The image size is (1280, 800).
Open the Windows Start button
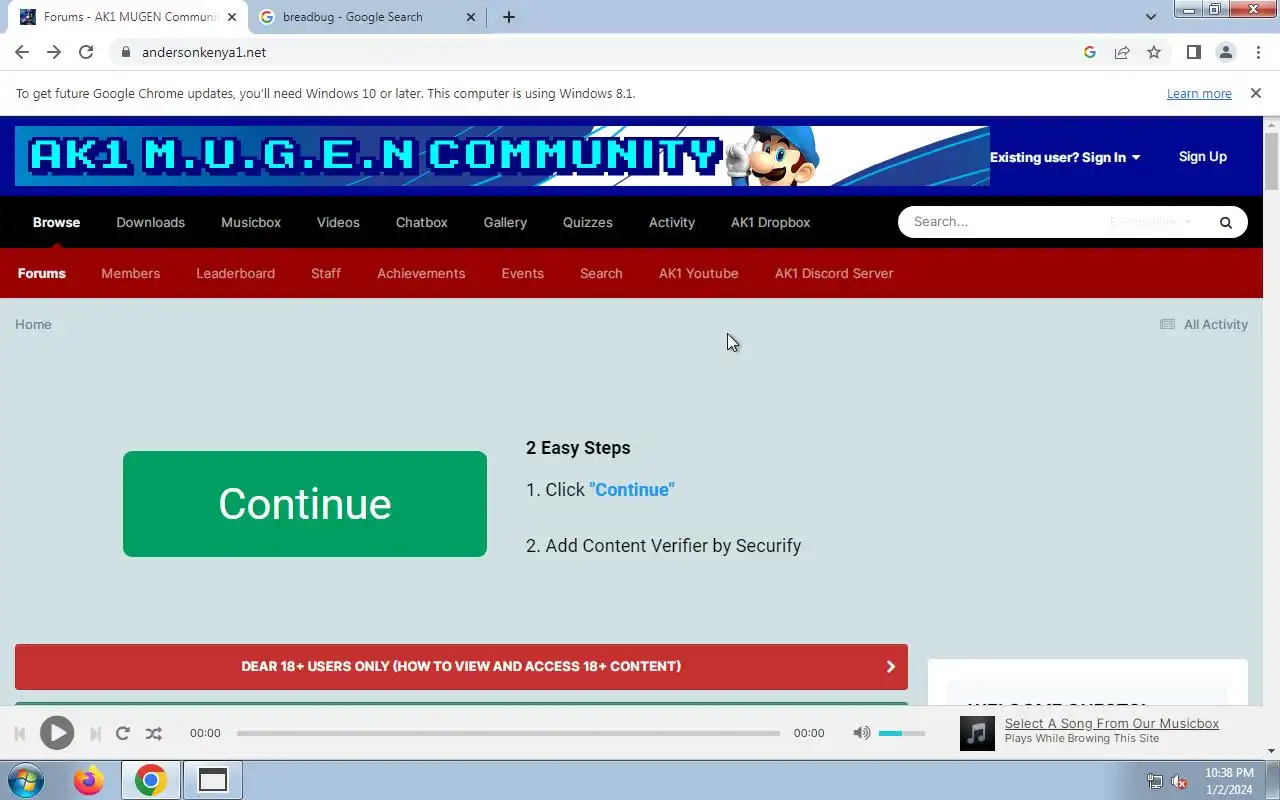point(25,780)
